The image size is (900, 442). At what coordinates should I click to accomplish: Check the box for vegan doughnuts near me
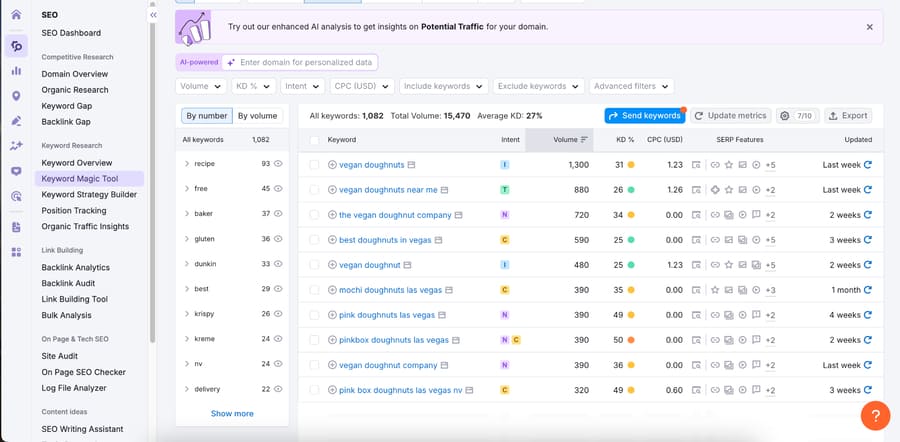point(314,190)
